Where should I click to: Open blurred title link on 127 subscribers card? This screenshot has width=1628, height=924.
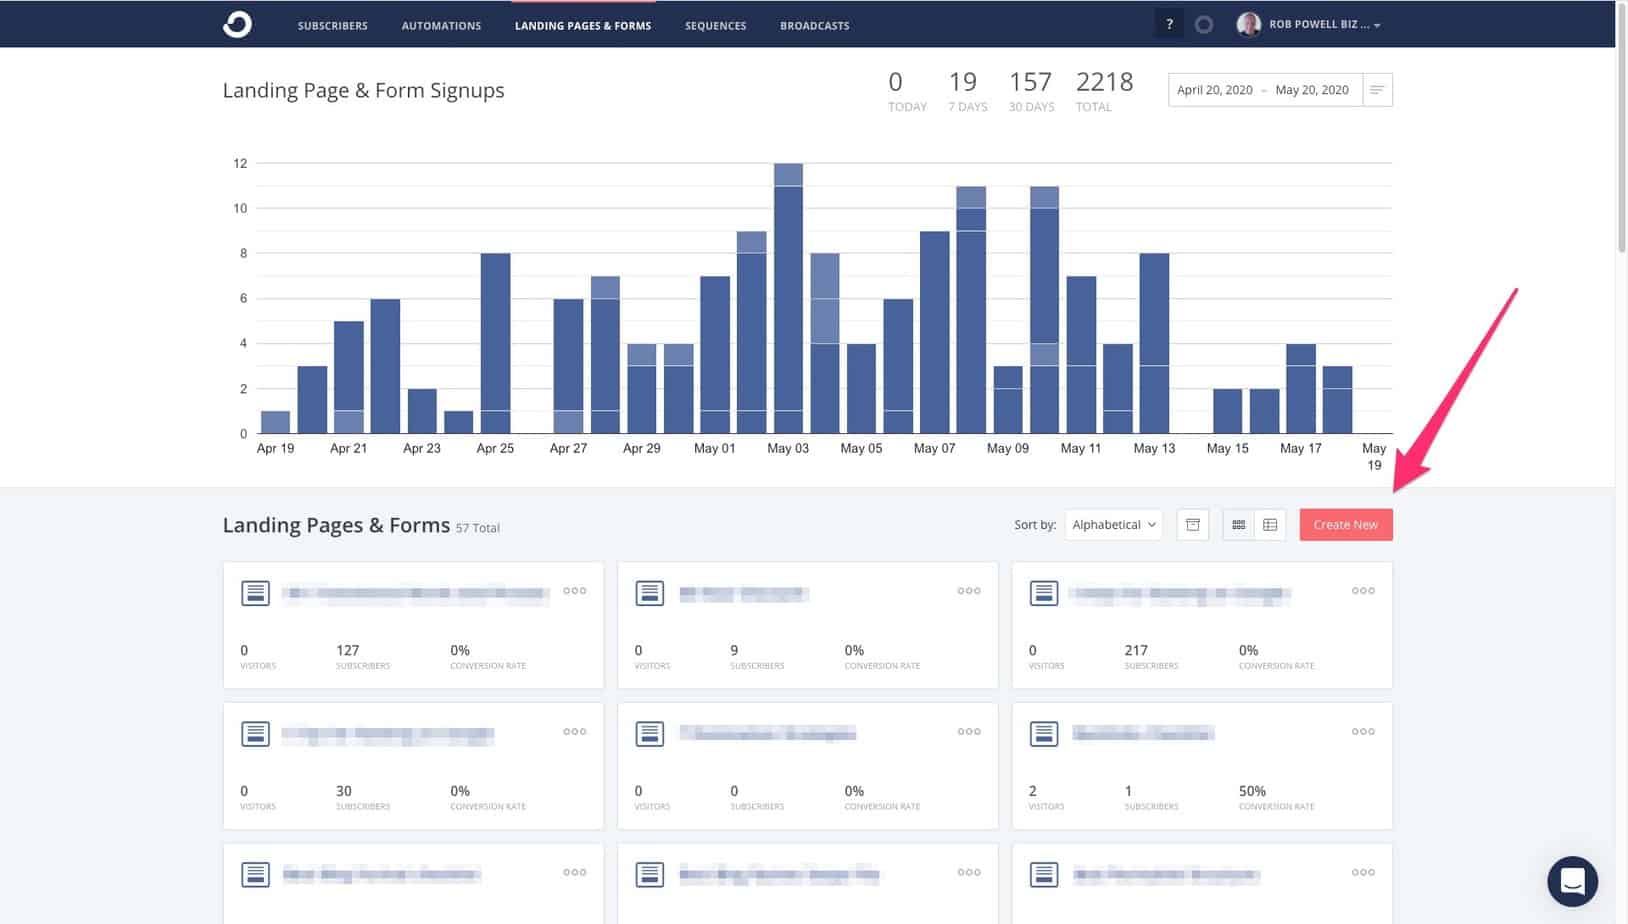[x=416, y=594]
